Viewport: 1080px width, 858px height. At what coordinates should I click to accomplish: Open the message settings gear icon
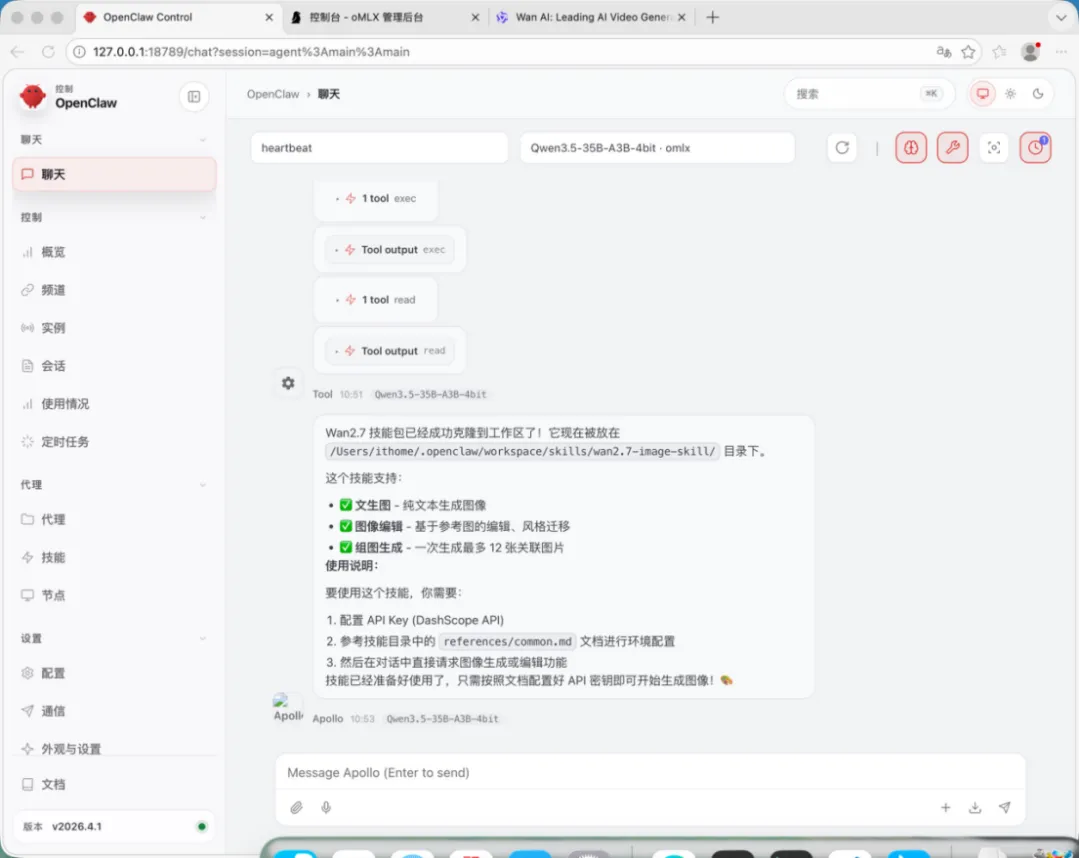coord(288,383)
